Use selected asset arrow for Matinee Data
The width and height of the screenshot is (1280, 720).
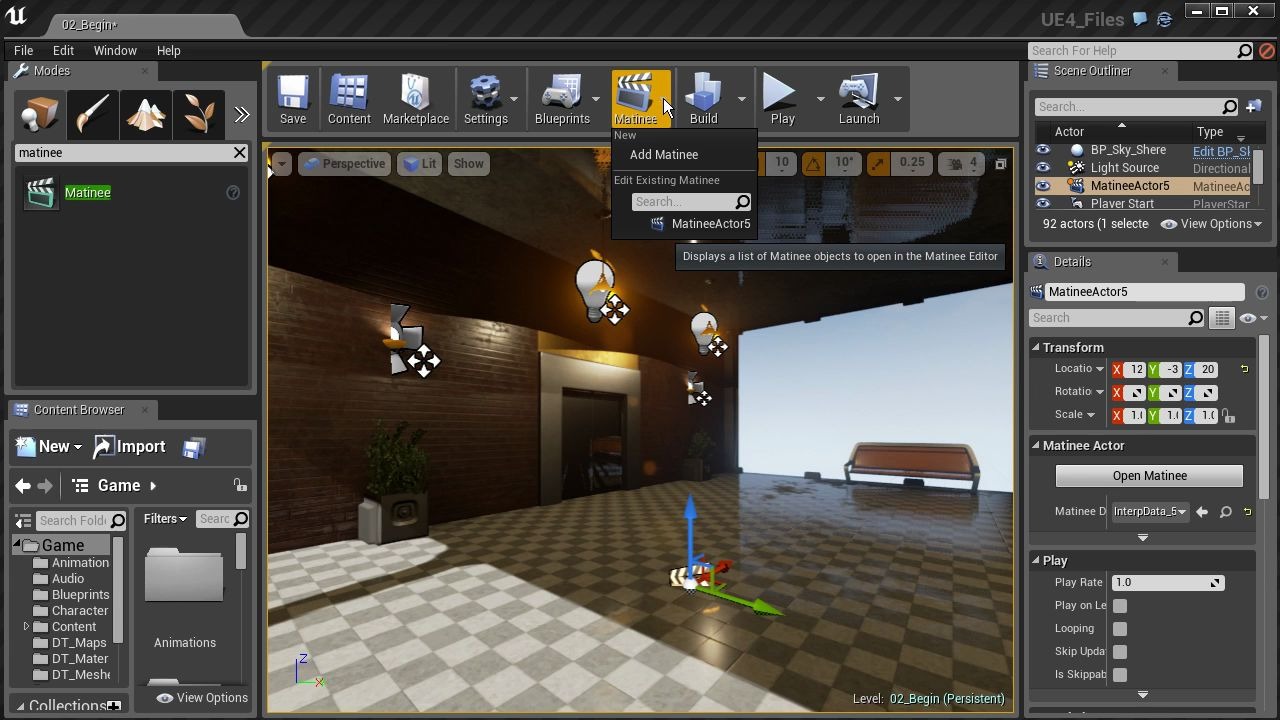coord(1202,511)
